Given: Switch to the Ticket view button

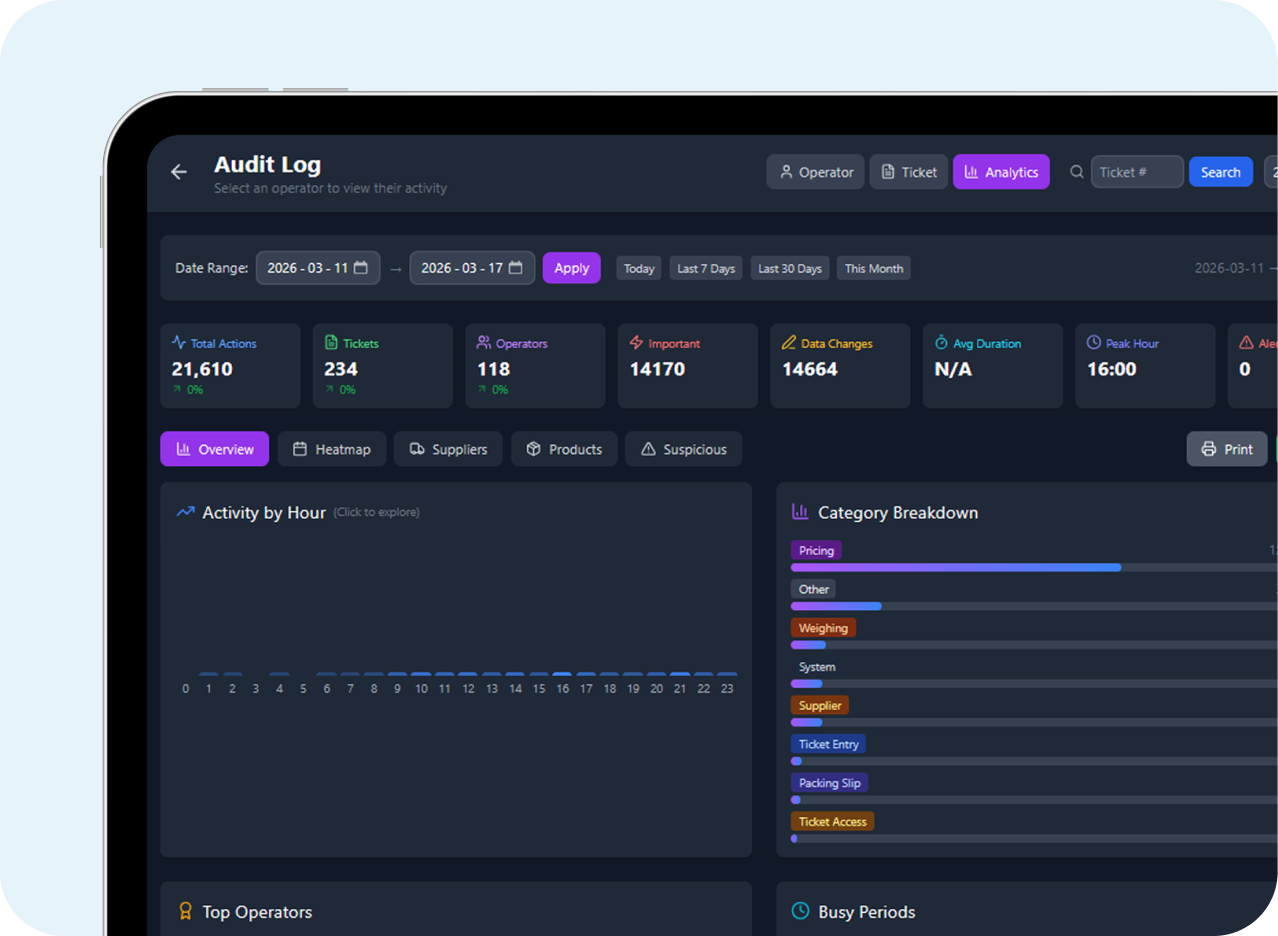Looking at the screenshot, I should (908, 172).
